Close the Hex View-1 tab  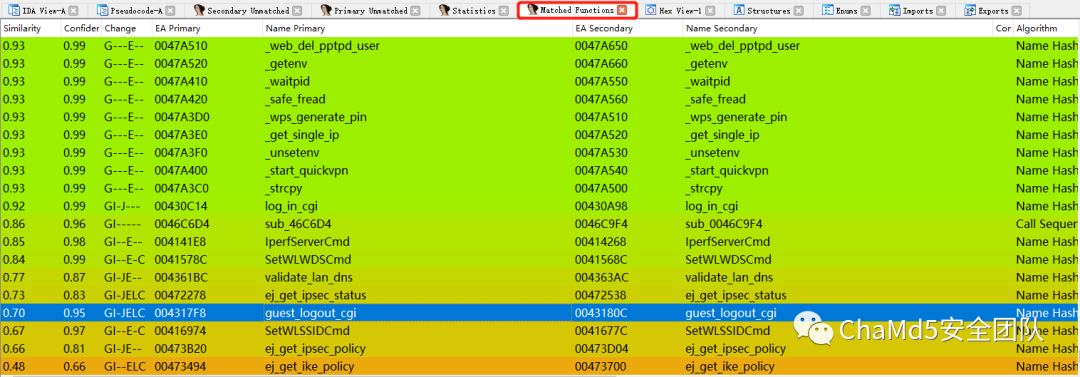tap(709, 10)
